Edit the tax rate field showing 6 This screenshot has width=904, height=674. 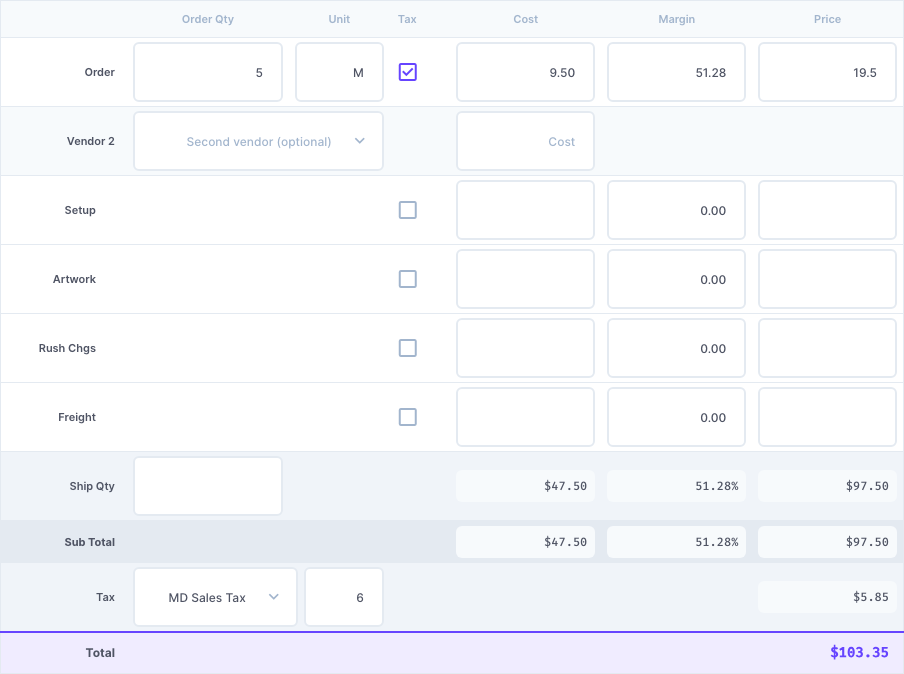point(344,597)
